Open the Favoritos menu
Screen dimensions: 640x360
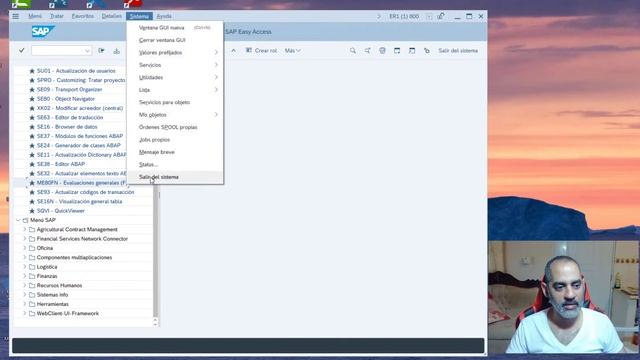coord(83,16)
